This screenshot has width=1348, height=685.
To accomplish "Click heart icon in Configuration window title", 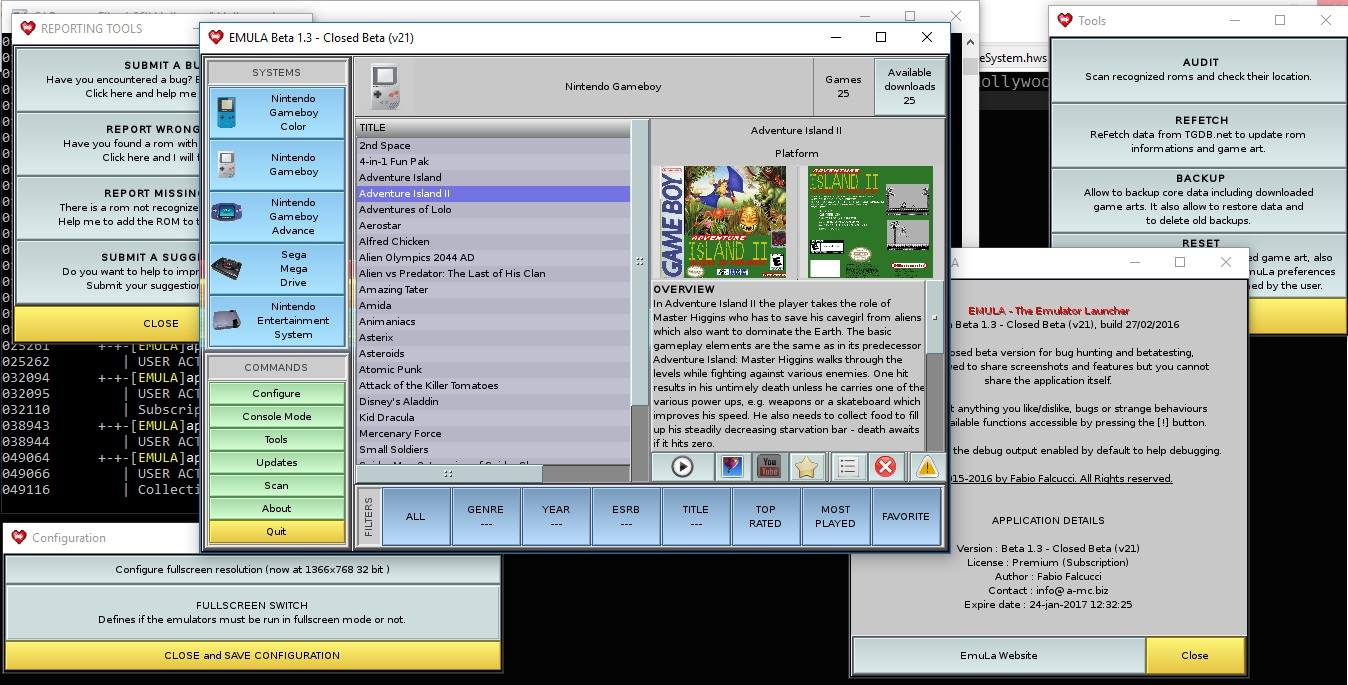I will [x=19, y=537].
